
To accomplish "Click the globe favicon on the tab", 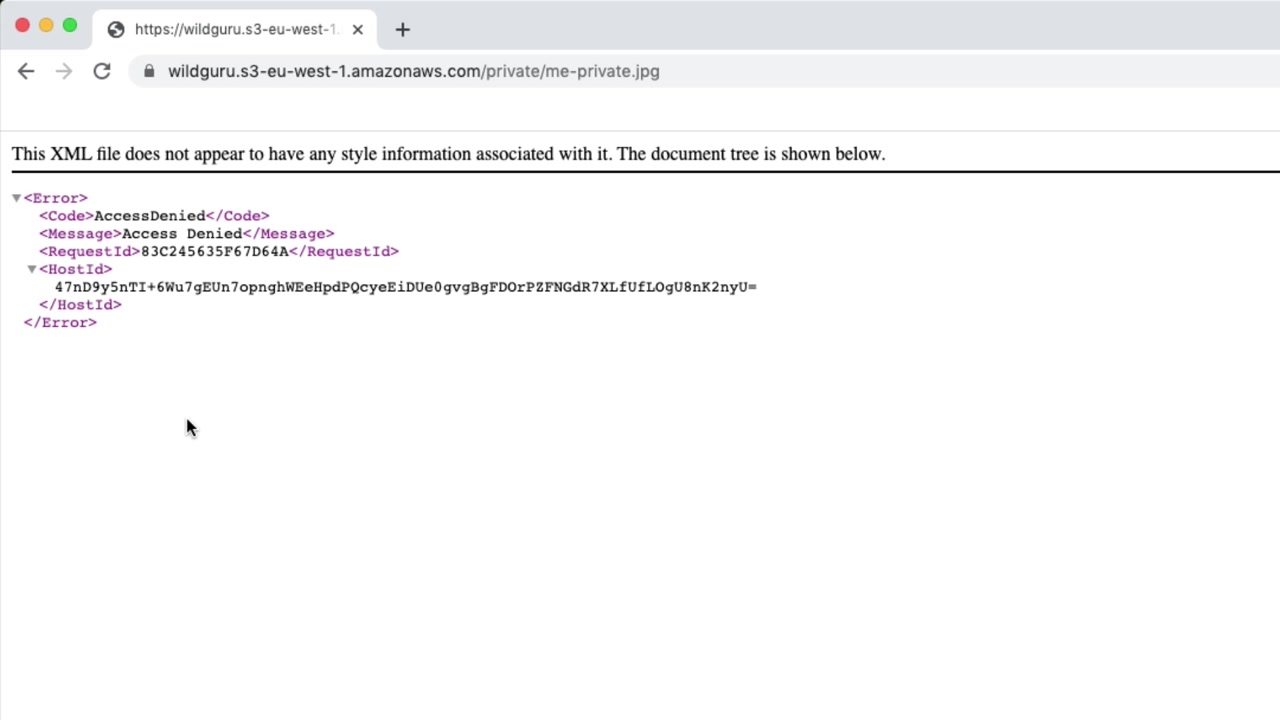I will (x=116, y=29).
